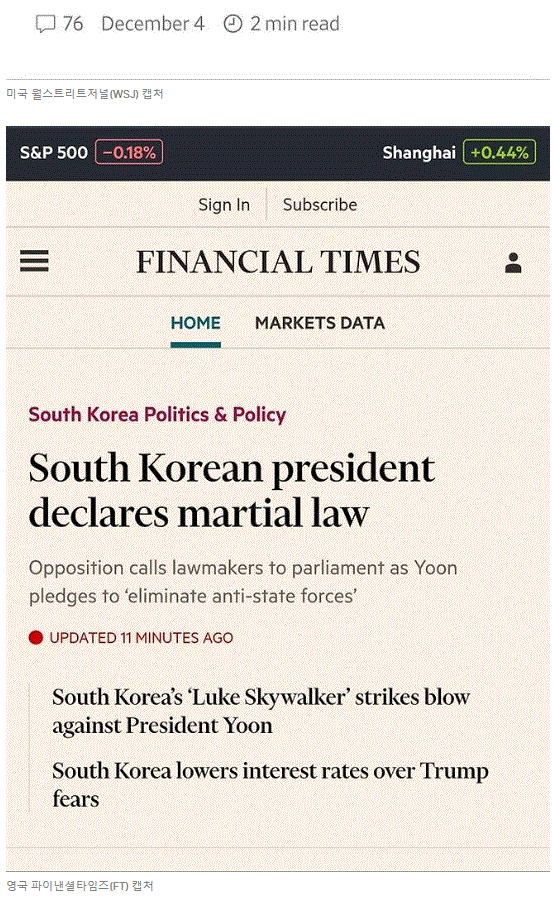
Task: Open the 'Luke Skywalker' strikes blow story
Action: (x=261, y=711)
